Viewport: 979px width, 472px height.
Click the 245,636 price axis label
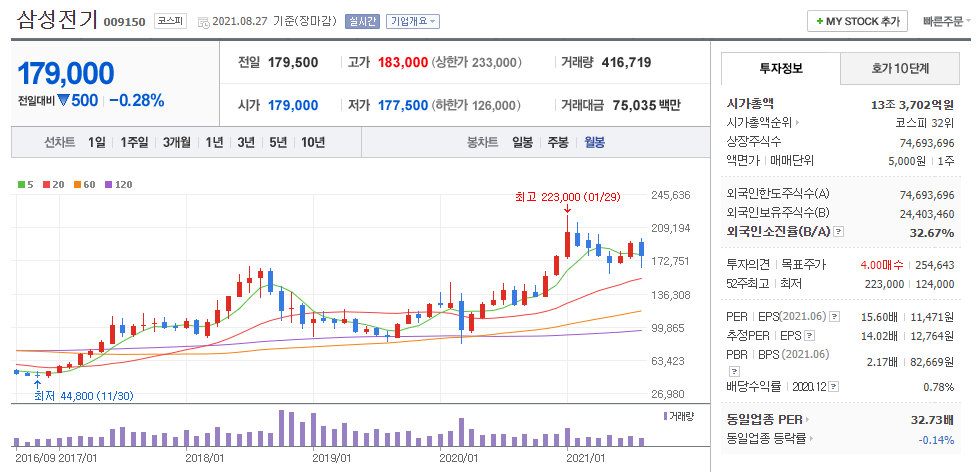click(670, 195)
